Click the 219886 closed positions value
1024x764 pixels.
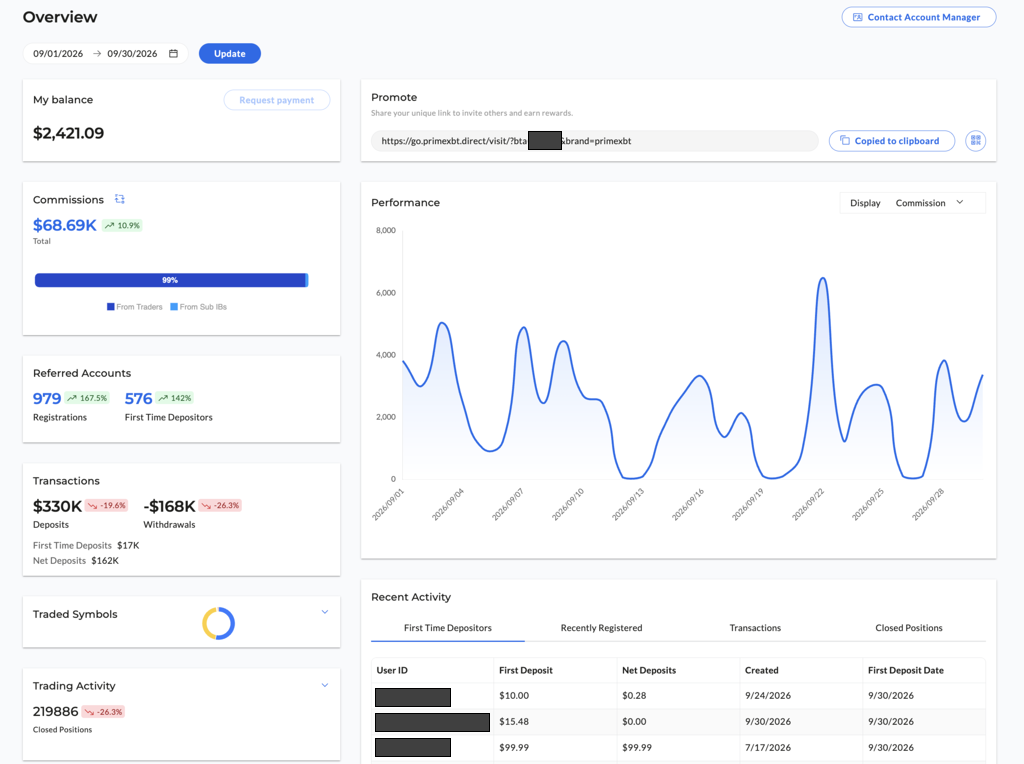pos(56,711)
